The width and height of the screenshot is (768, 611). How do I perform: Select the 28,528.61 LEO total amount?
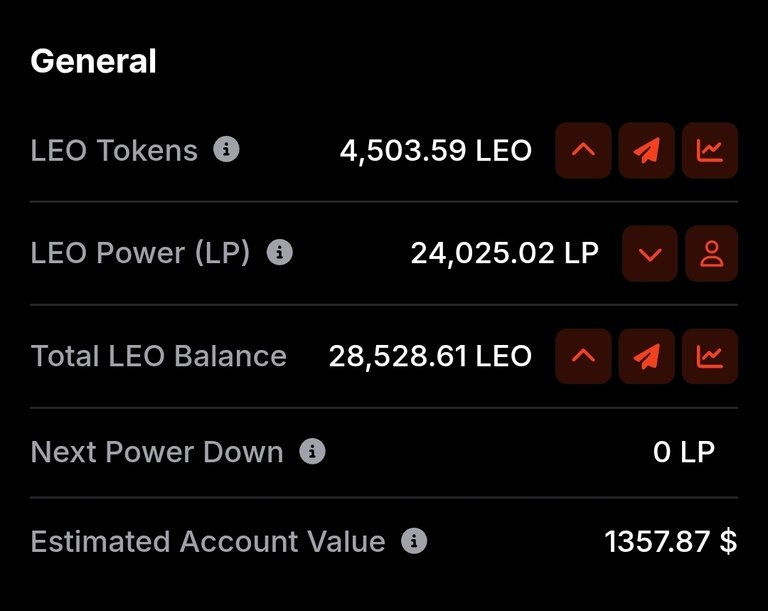click(x=430, y=356)
